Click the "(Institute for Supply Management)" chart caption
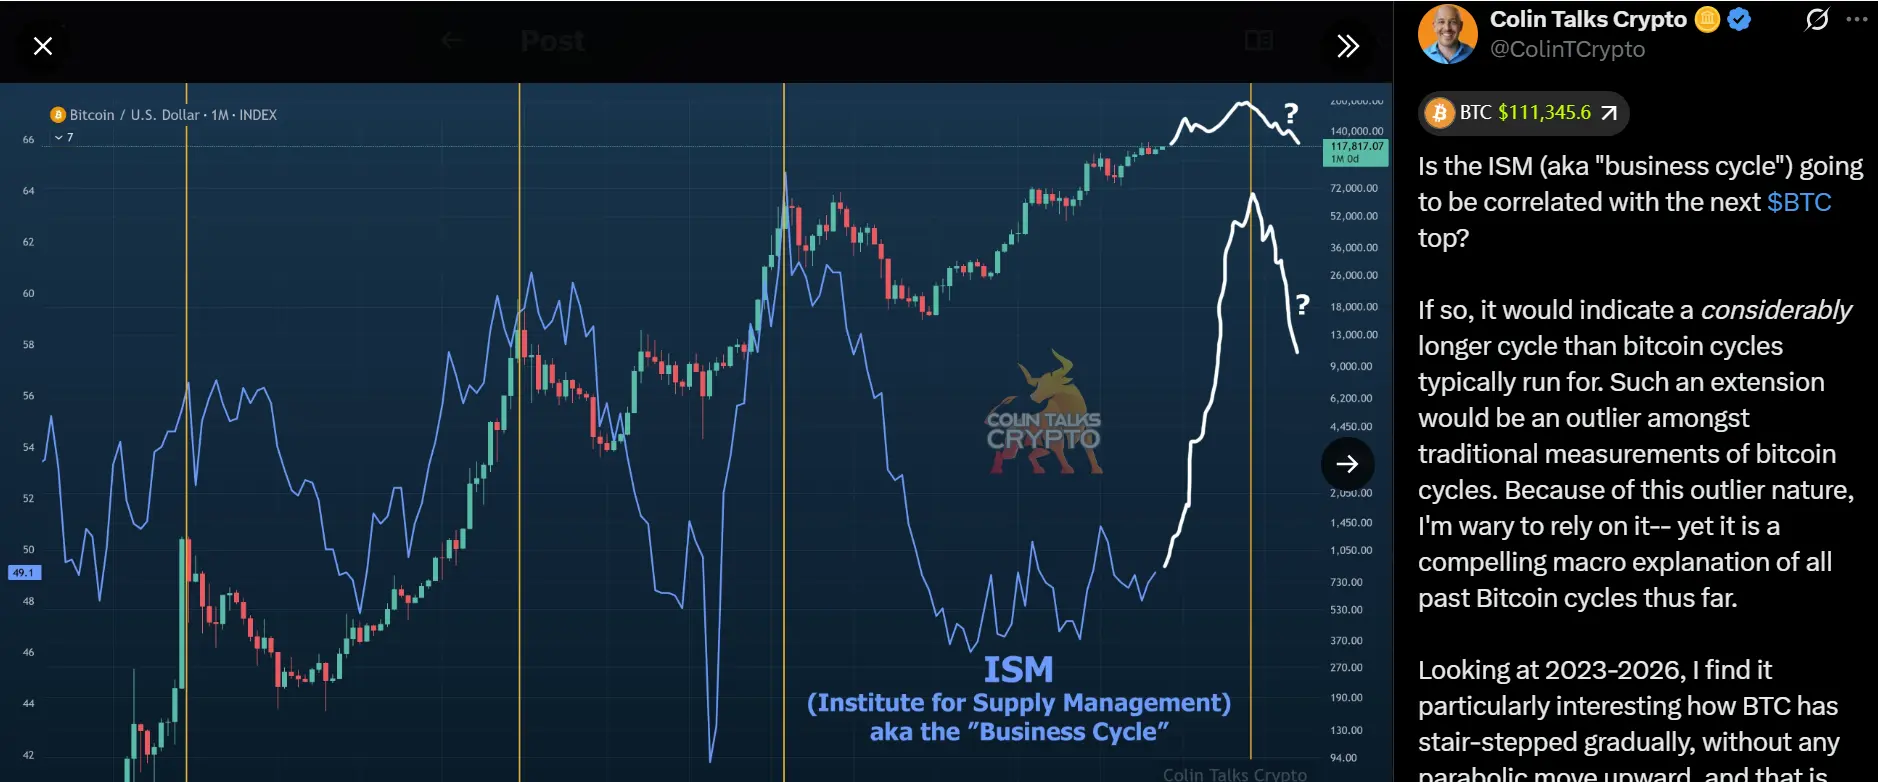 pyautogui.click(x=1019, y=703)
